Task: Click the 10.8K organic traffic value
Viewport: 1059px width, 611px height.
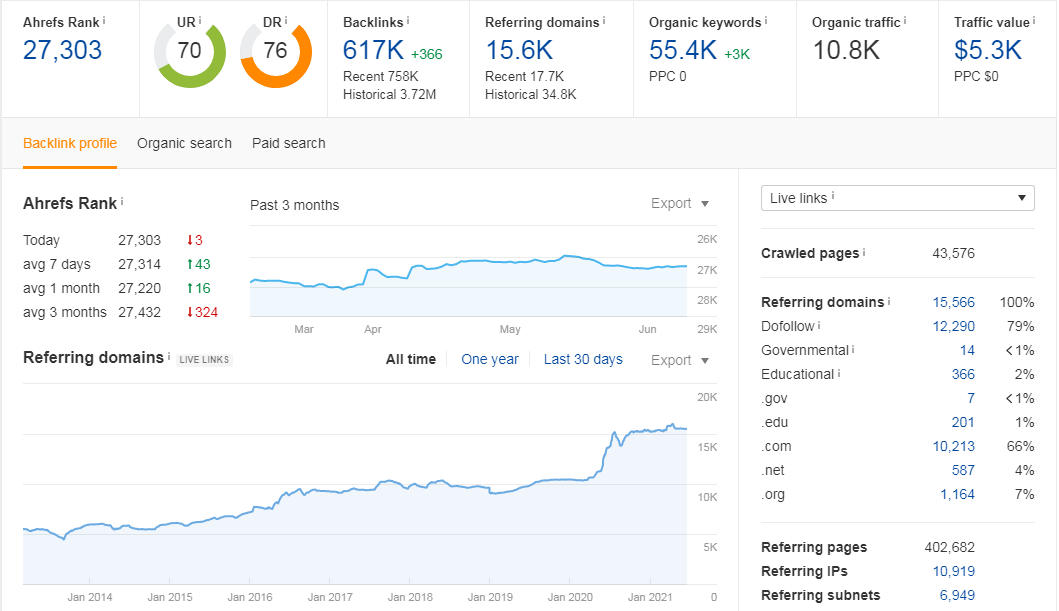Action: click(x=846, y=50)
